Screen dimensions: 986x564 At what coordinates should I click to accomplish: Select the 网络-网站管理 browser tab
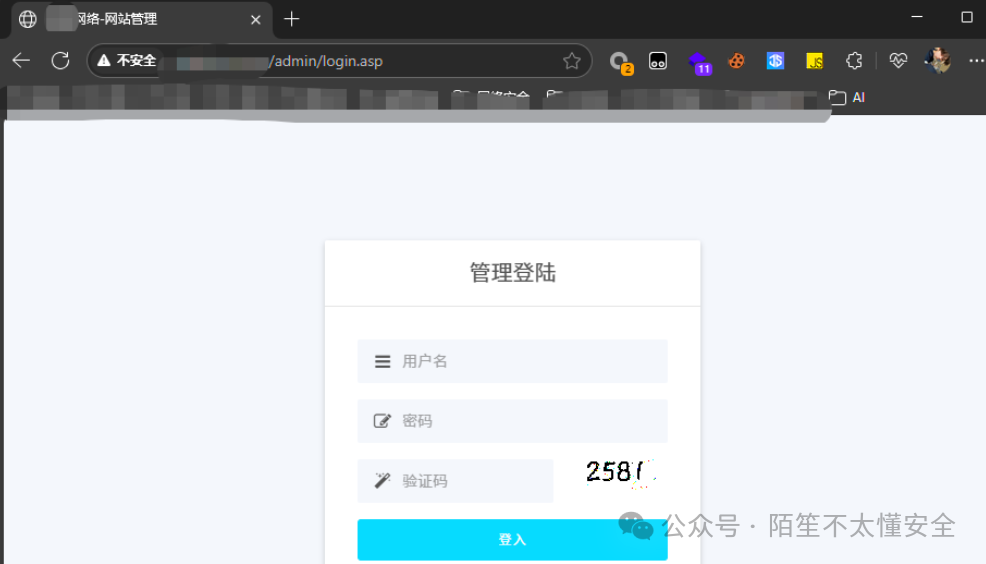point(142,19)
